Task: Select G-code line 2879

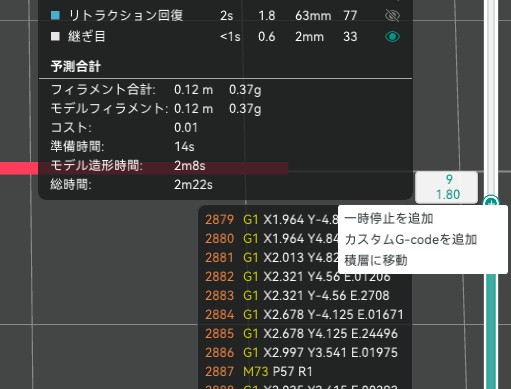Action: [271, 219]
